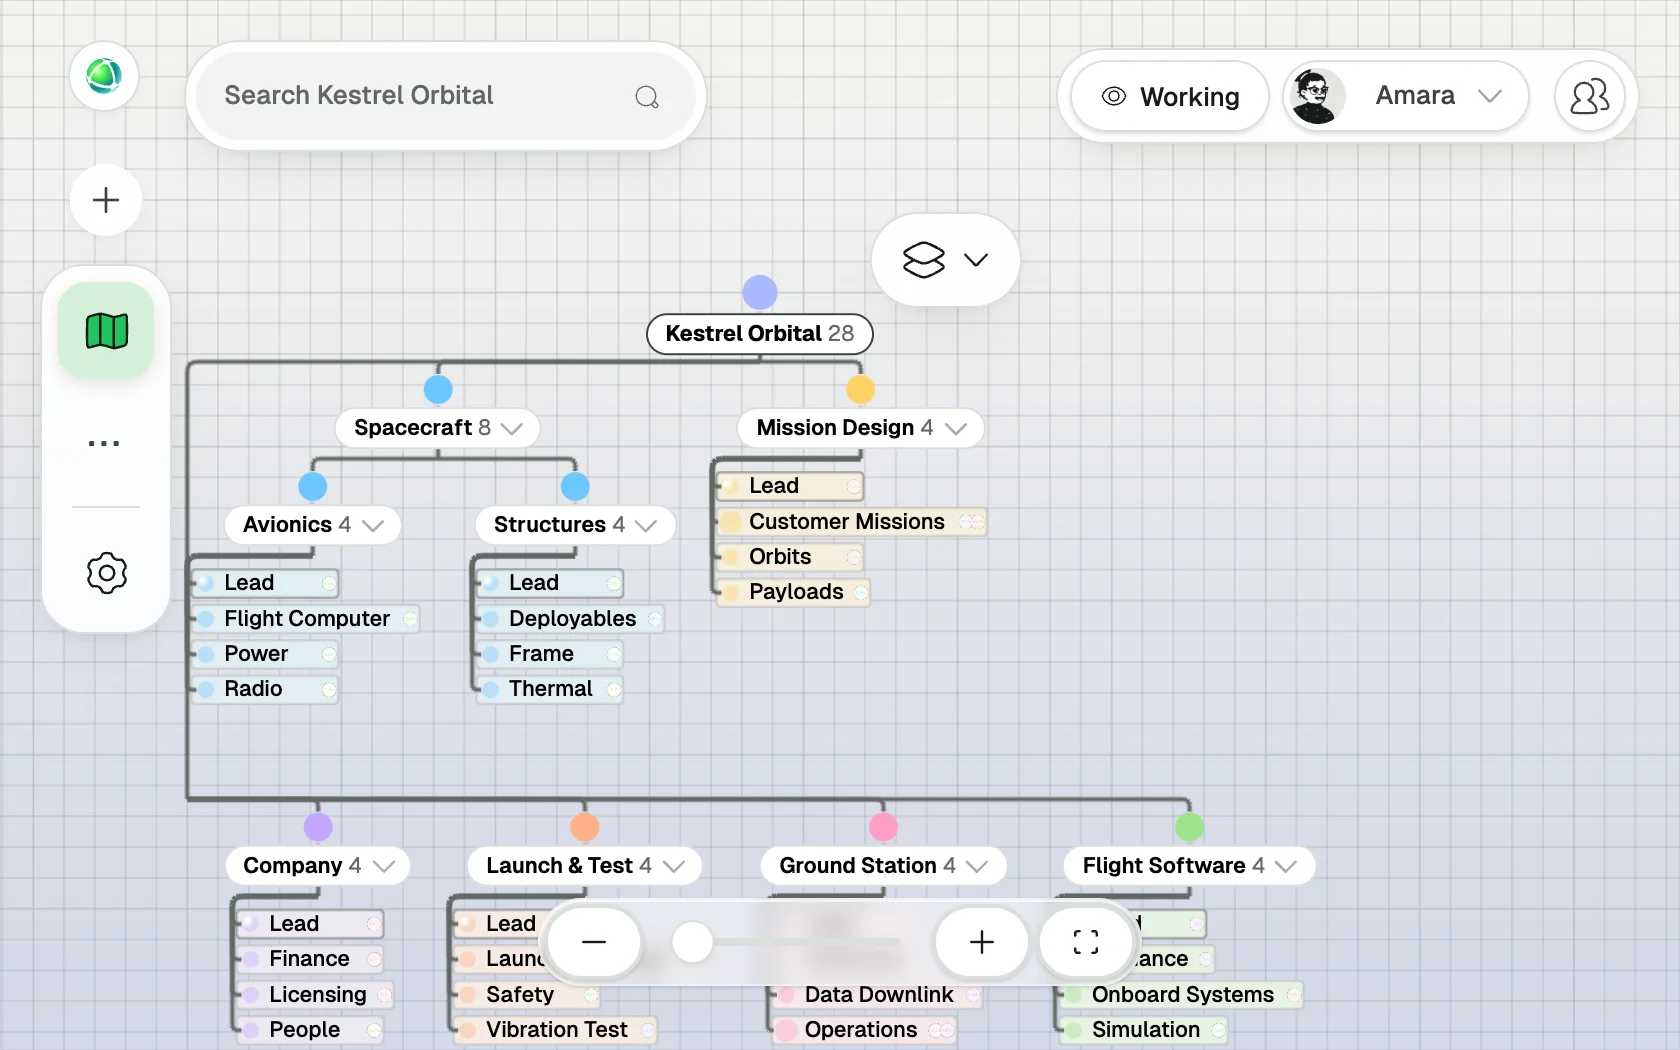This screenshot has height=1050, width=1680.
Task: Open the three dots more menu
Action: 104,443
